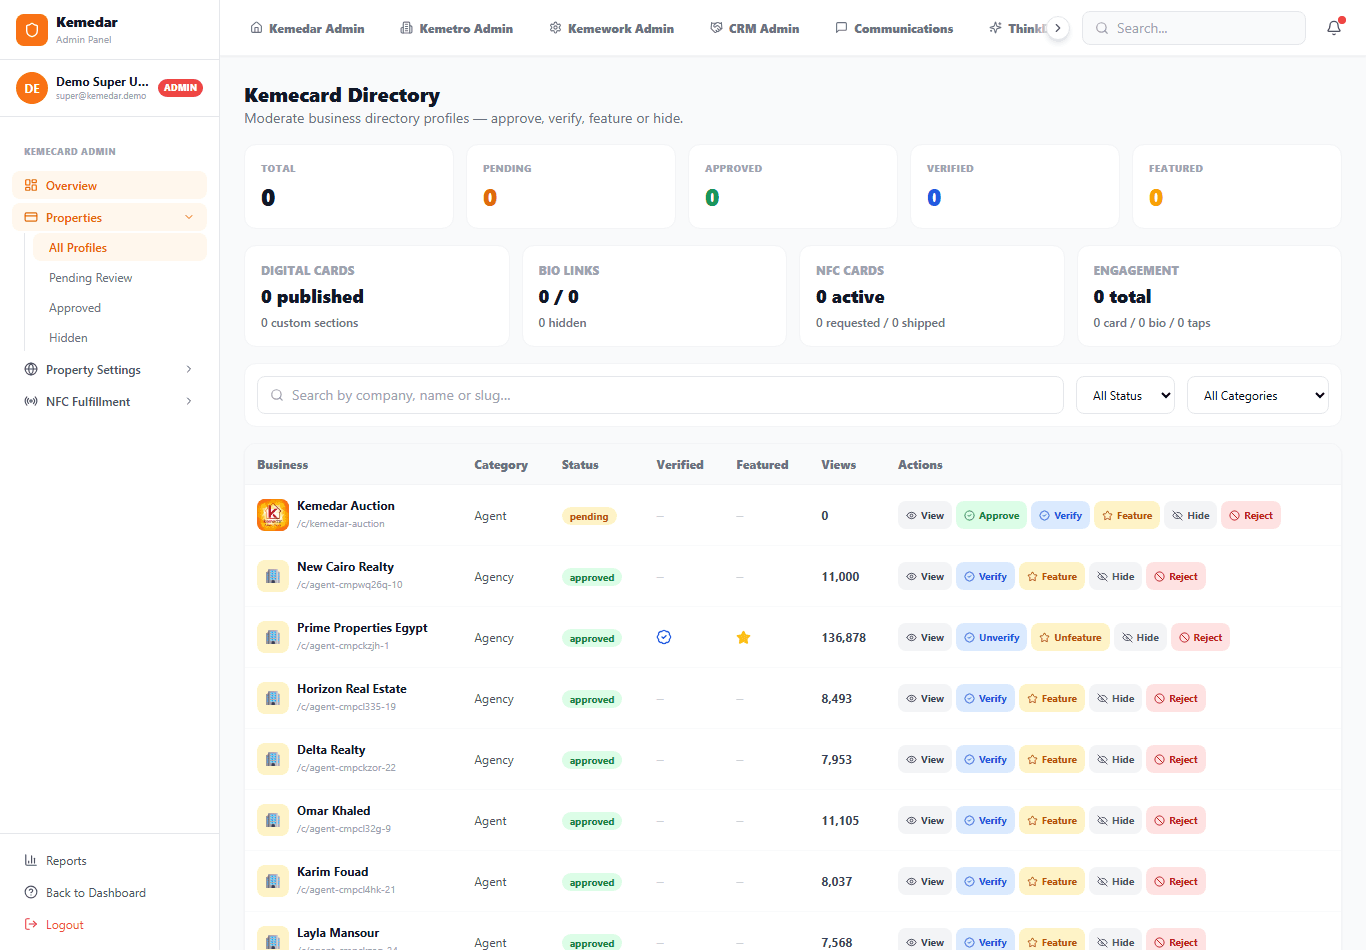Unverify Prime Properties Egypt
Screen dimensions: 1366x950
pos(991,637)
